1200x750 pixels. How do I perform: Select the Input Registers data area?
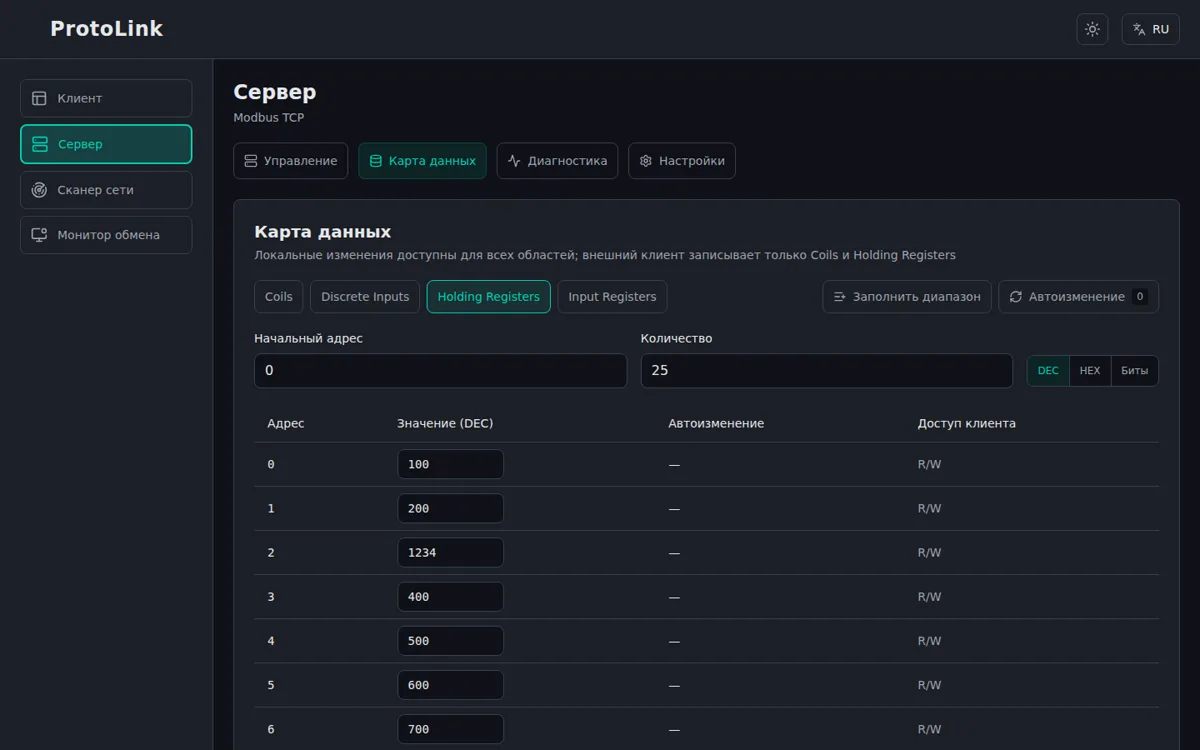[612, 297]
